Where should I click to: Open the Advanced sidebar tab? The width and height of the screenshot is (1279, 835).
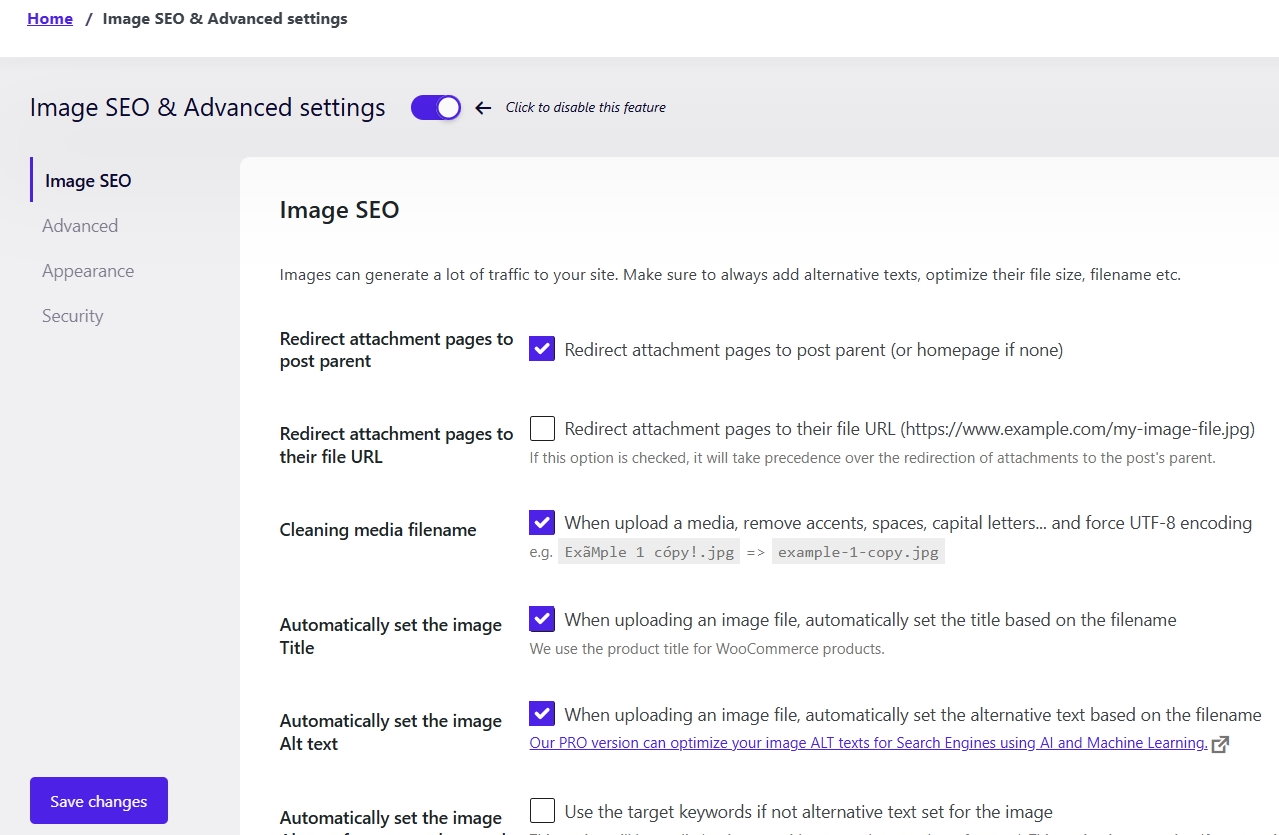coord(80,226)
